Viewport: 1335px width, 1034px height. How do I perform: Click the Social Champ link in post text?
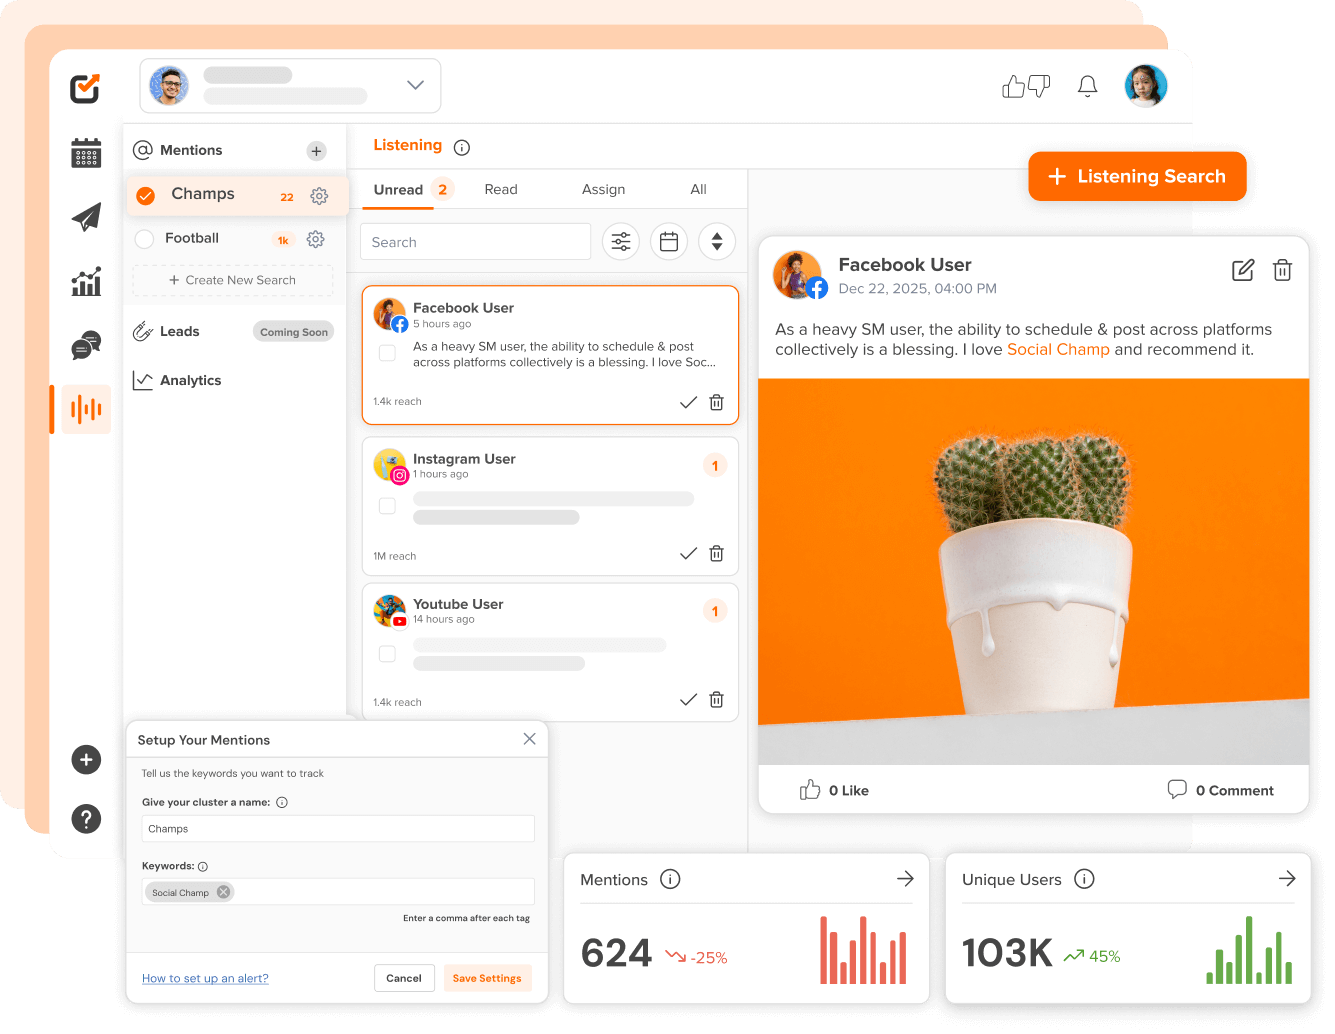(x=1058, y=350)
